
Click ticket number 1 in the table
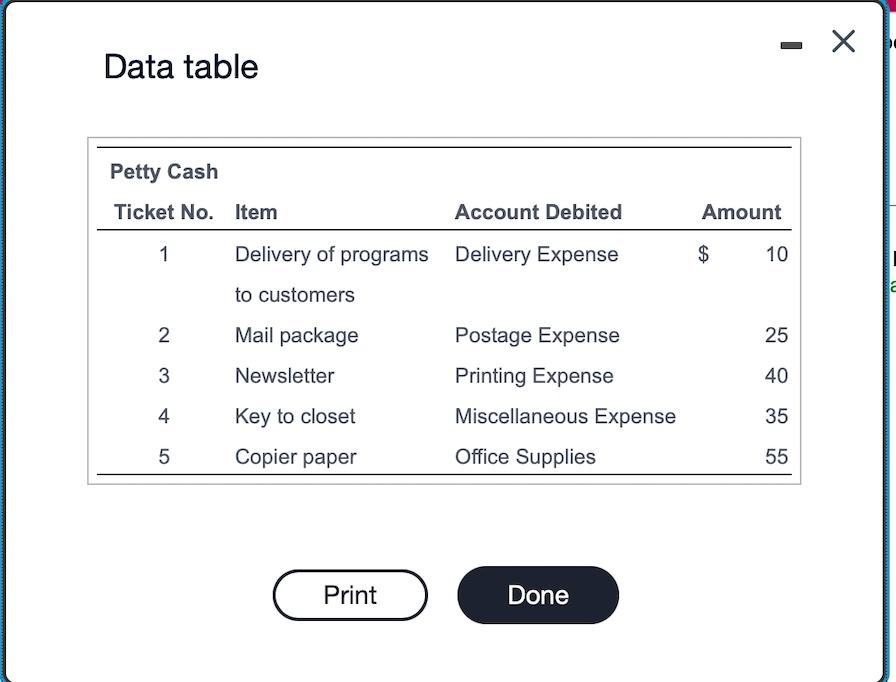click(163, 254)
